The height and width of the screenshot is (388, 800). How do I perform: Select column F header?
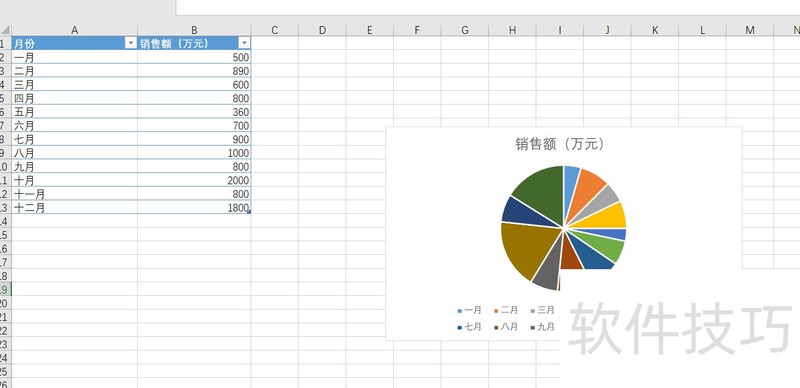417,30
